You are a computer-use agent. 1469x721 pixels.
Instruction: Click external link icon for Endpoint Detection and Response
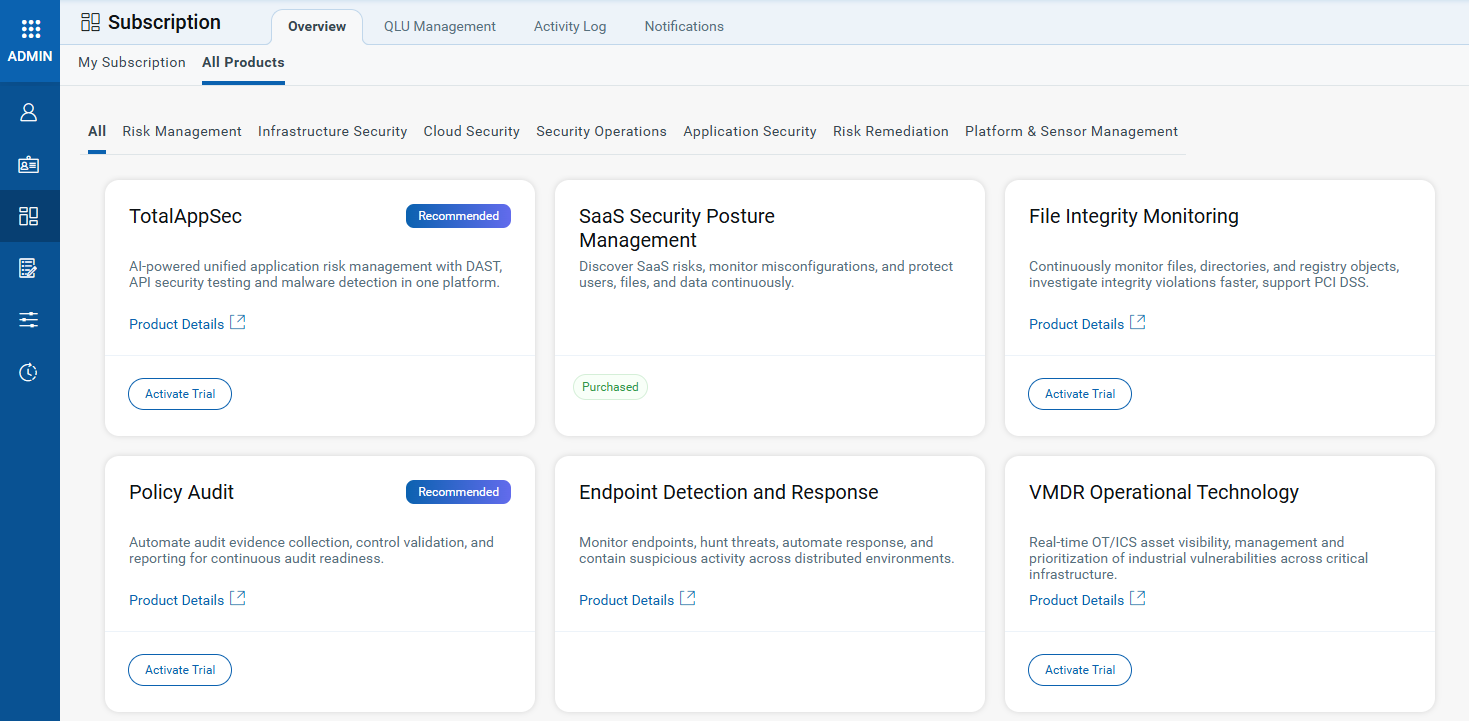click(688, 598)
